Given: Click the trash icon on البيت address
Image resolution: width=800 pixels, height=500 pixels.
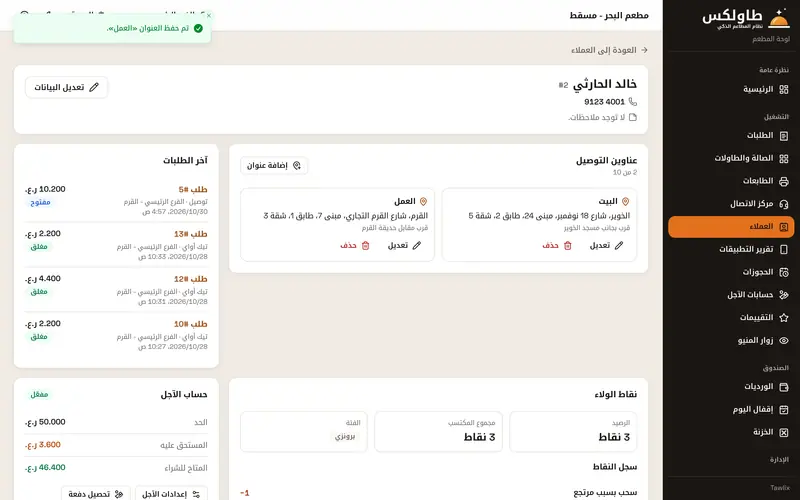Looking at the screenshot, I should click(567, 245).
